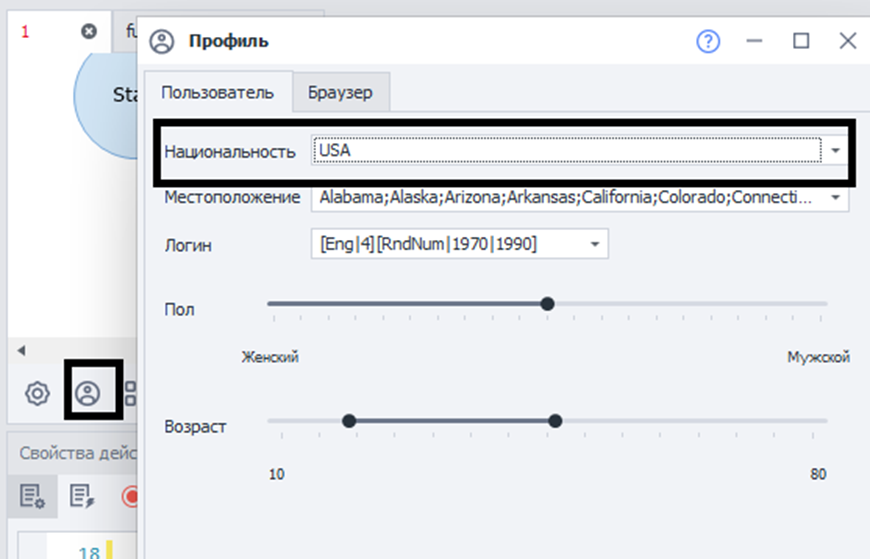Viewport: 870px width, 559px height.
Task: Click the upper Возраст slider handle
Action: click(555, 421)
